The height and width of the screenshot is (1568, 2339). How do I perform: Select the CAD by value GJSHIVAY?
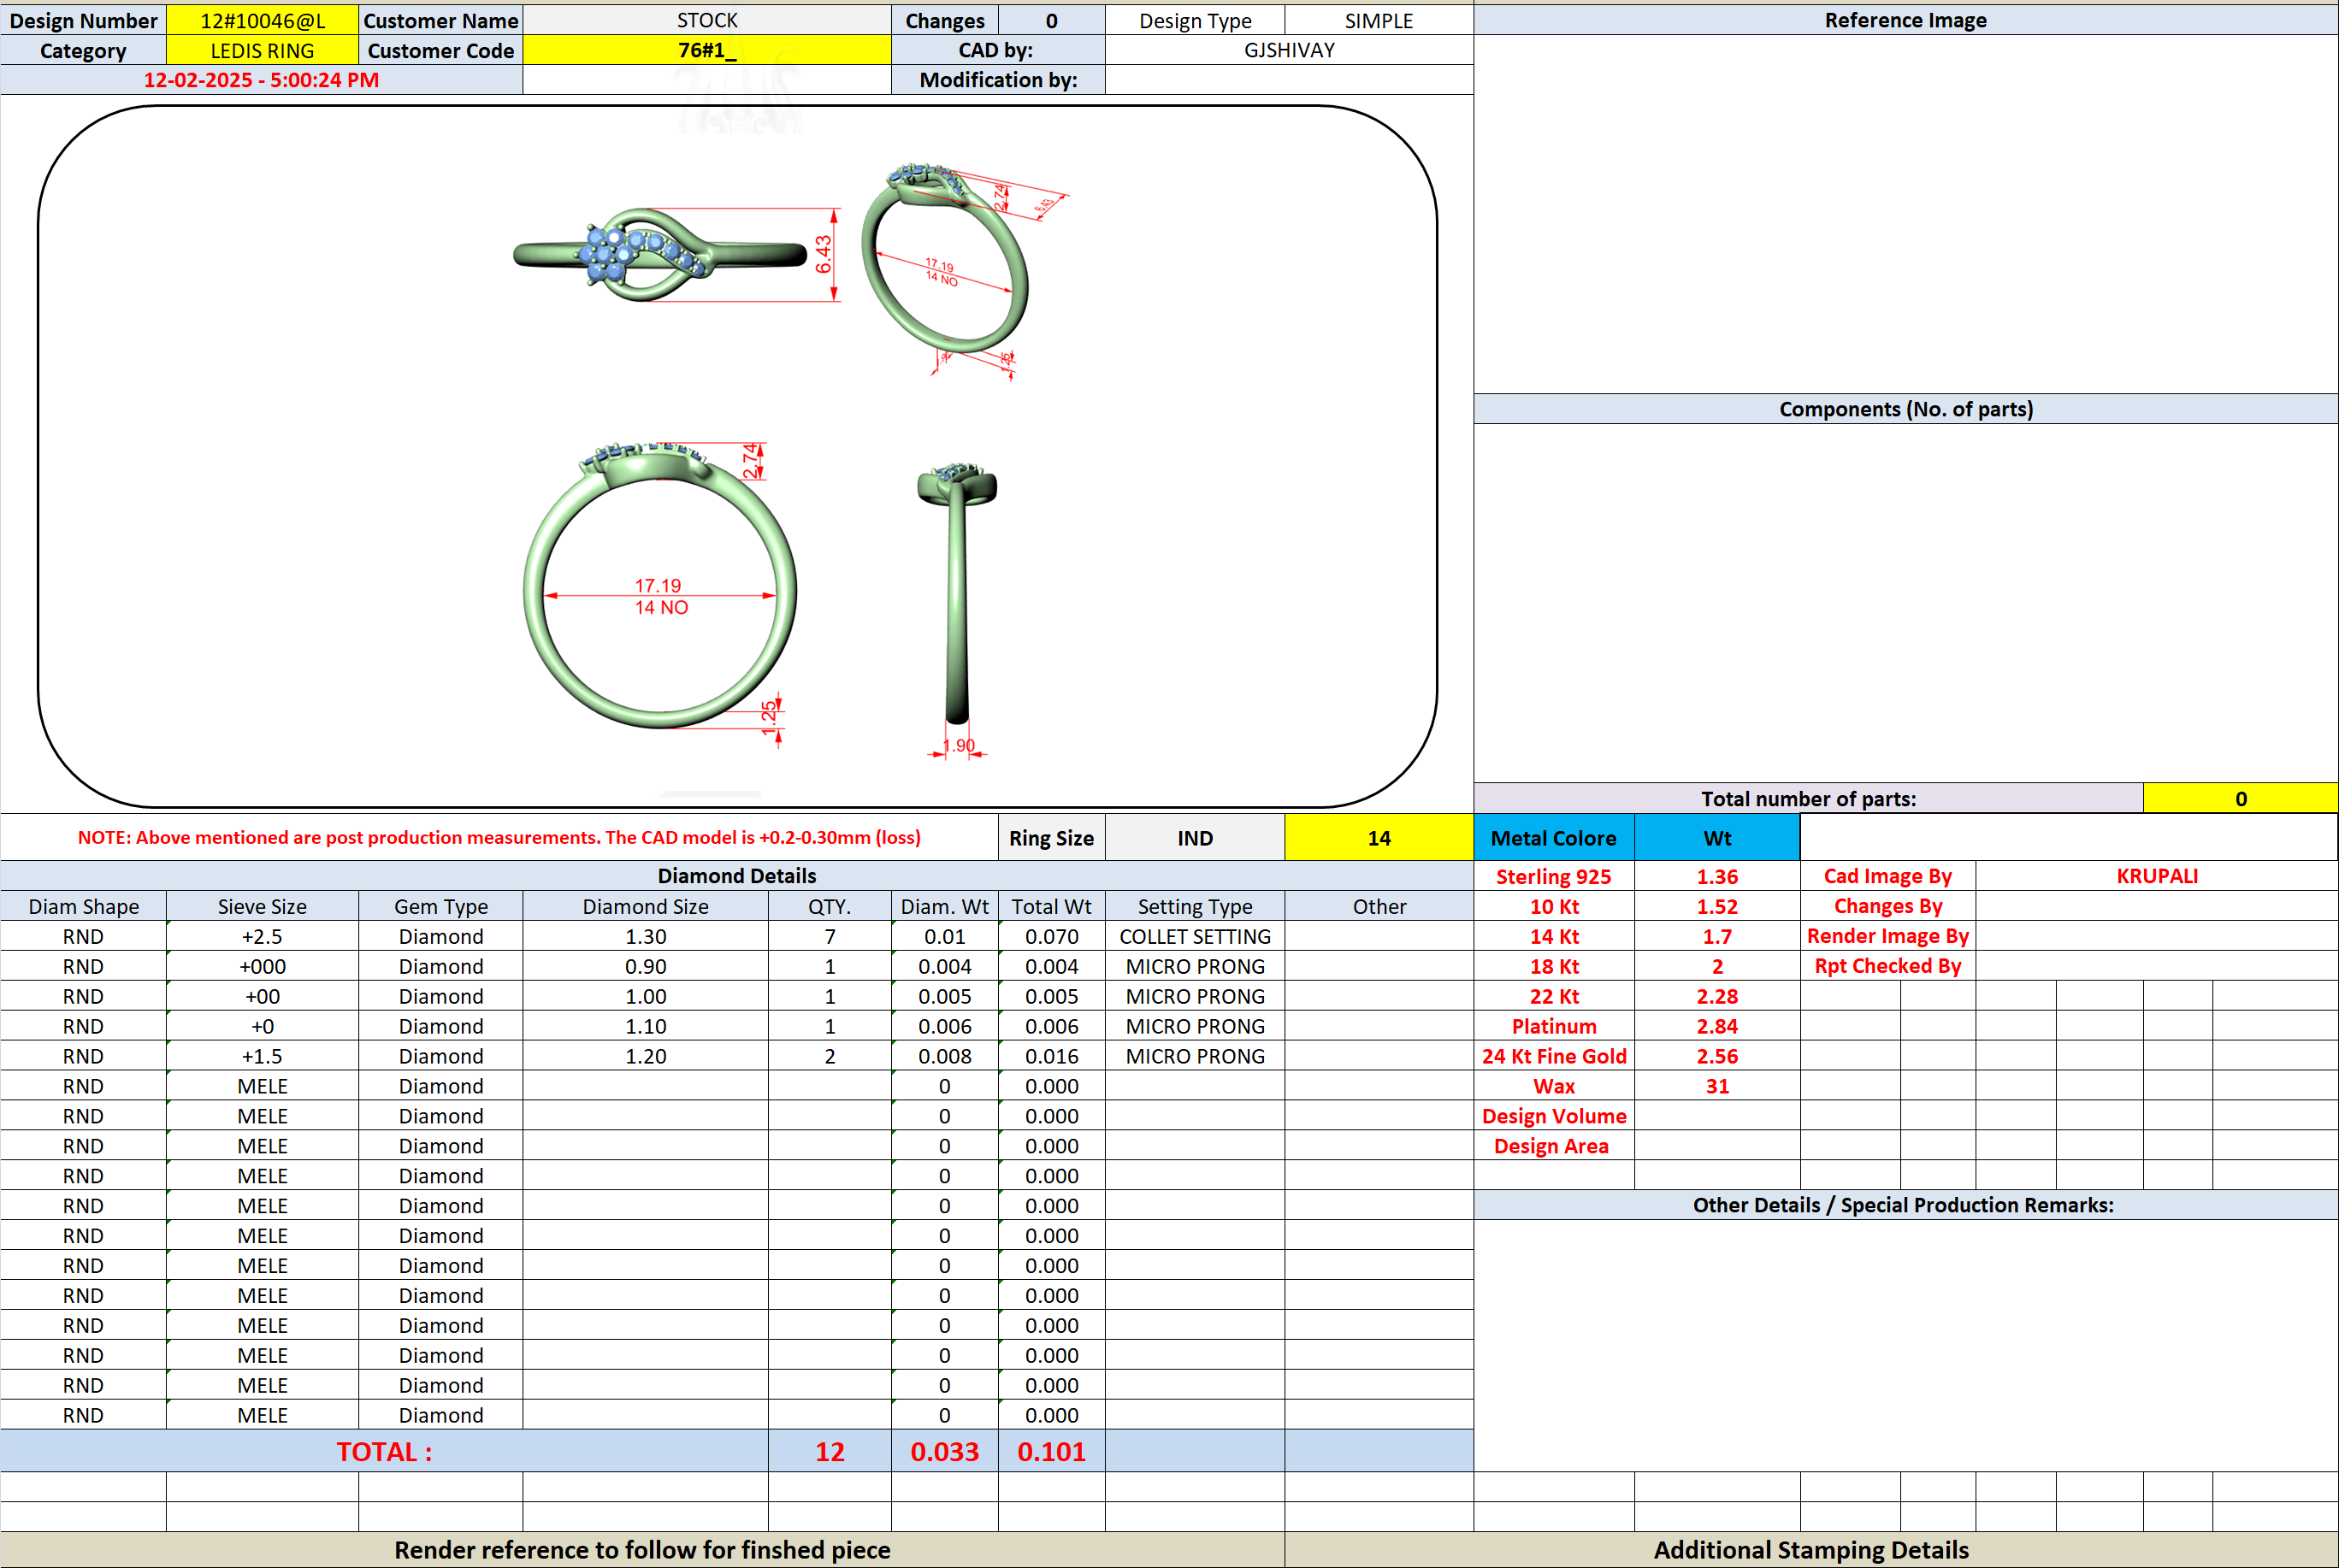[1289, 50]
